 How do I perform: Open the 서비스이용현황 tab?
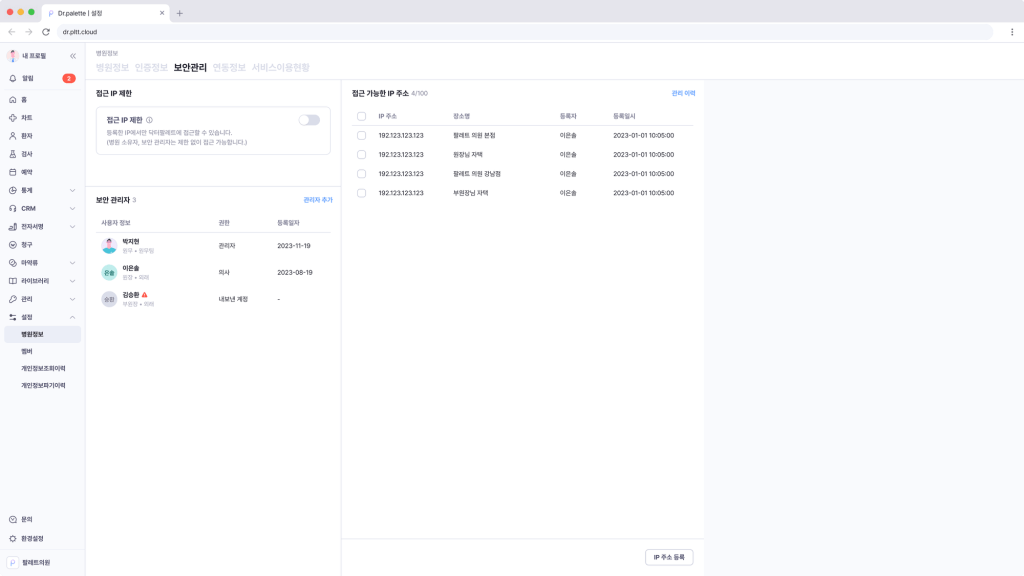280,68
